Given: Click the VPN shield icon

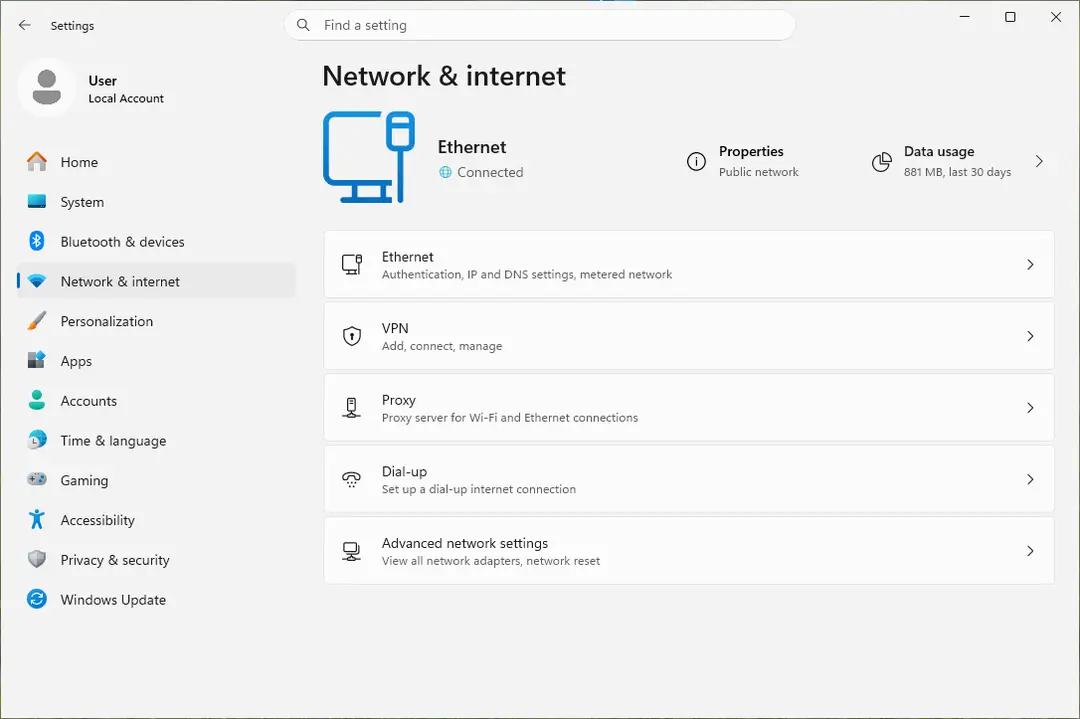Looking at the screenshot, I should (352, 336).
